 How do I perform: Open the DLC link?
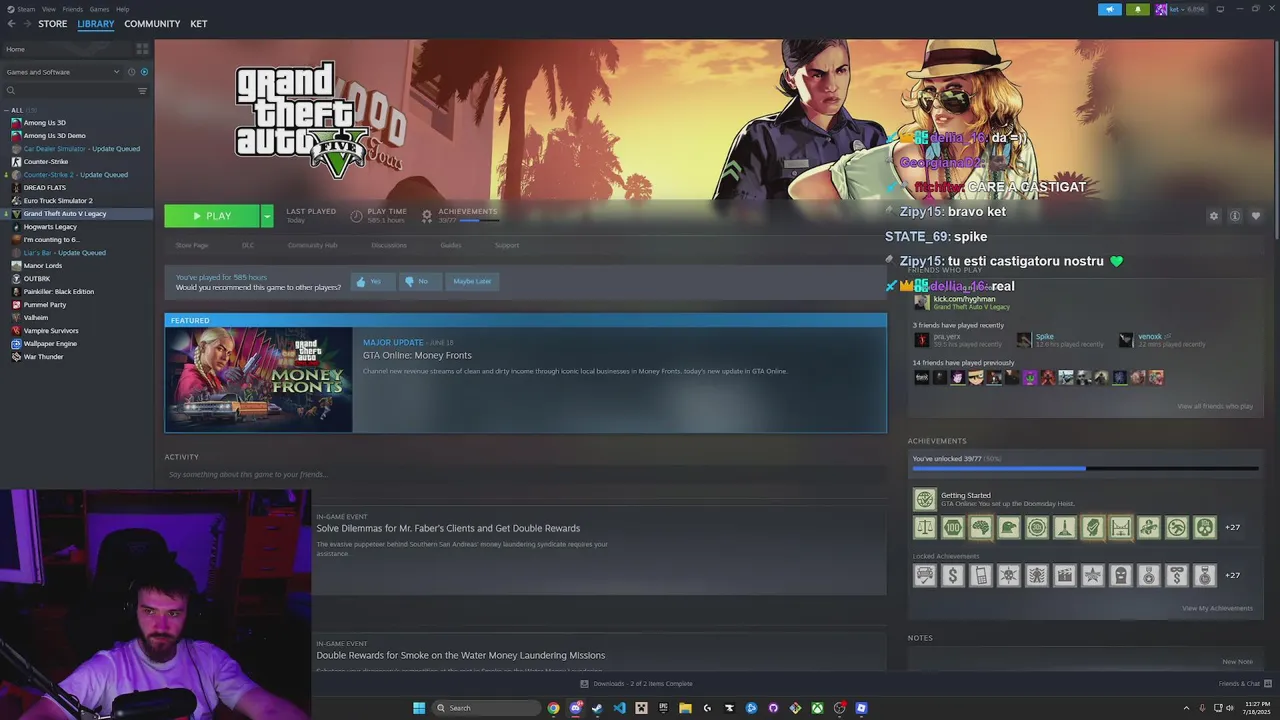tap(248, 245)
